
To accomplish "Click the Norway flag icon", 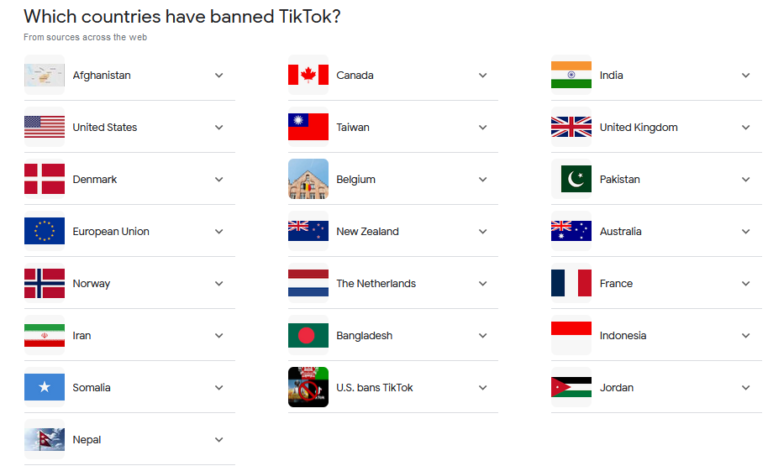I will click(44, 283).
